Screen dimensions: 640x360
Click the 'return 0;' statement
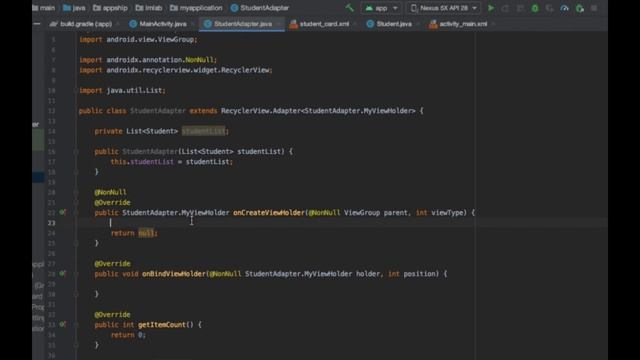(x=128, y=335)
